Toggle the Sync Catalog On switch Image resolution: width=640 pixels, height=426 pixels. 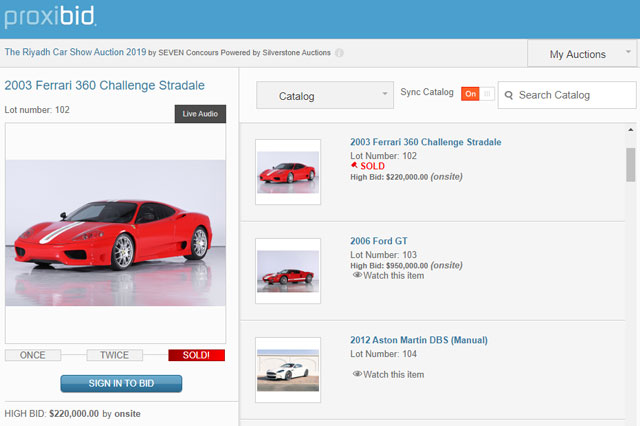[478, 94]
